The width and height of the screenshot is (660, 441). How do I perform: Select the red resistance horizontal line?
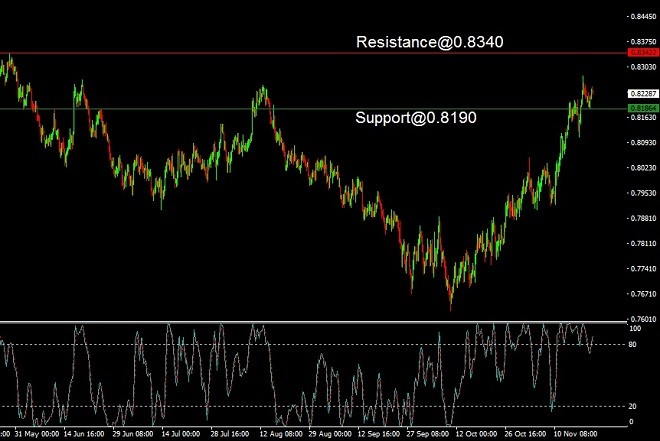[314, 53]
